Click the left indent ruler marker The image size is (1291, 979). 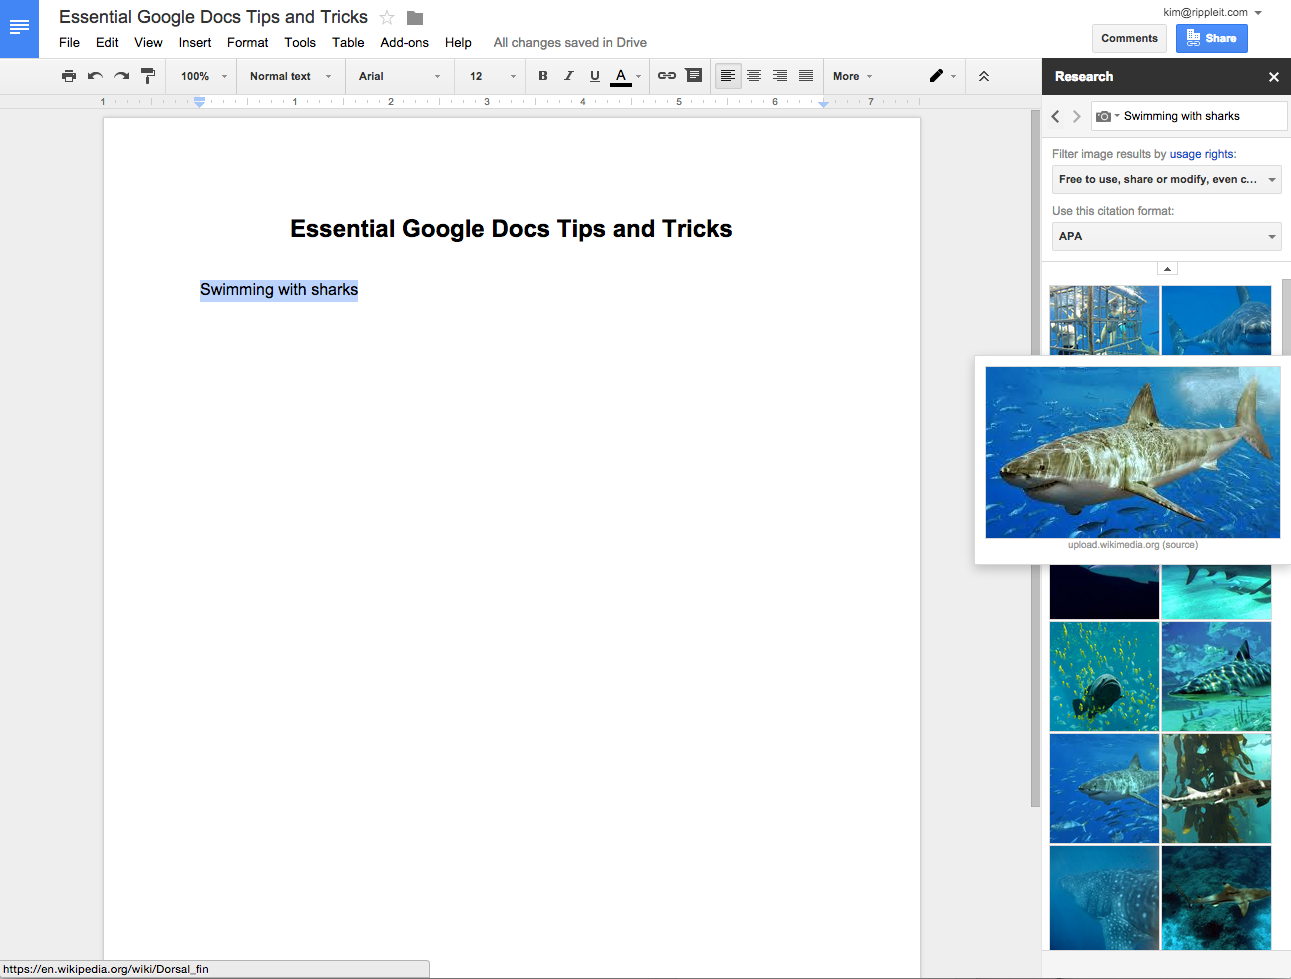(x=199, y=102)
